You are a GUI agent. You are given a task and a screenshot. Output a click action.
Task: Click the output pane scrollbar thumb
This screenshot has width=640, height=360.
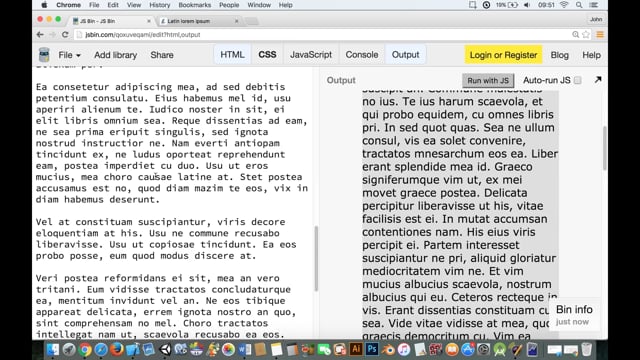click(x=604, y=148)
